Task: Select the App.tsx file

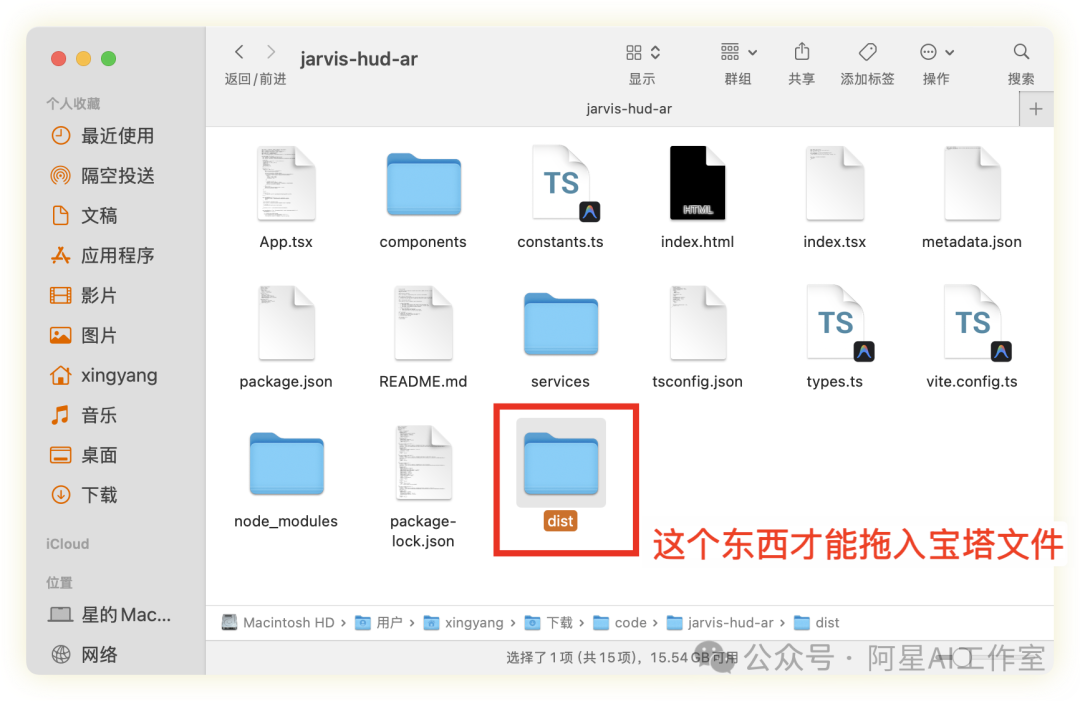Action: coord(286,198)
